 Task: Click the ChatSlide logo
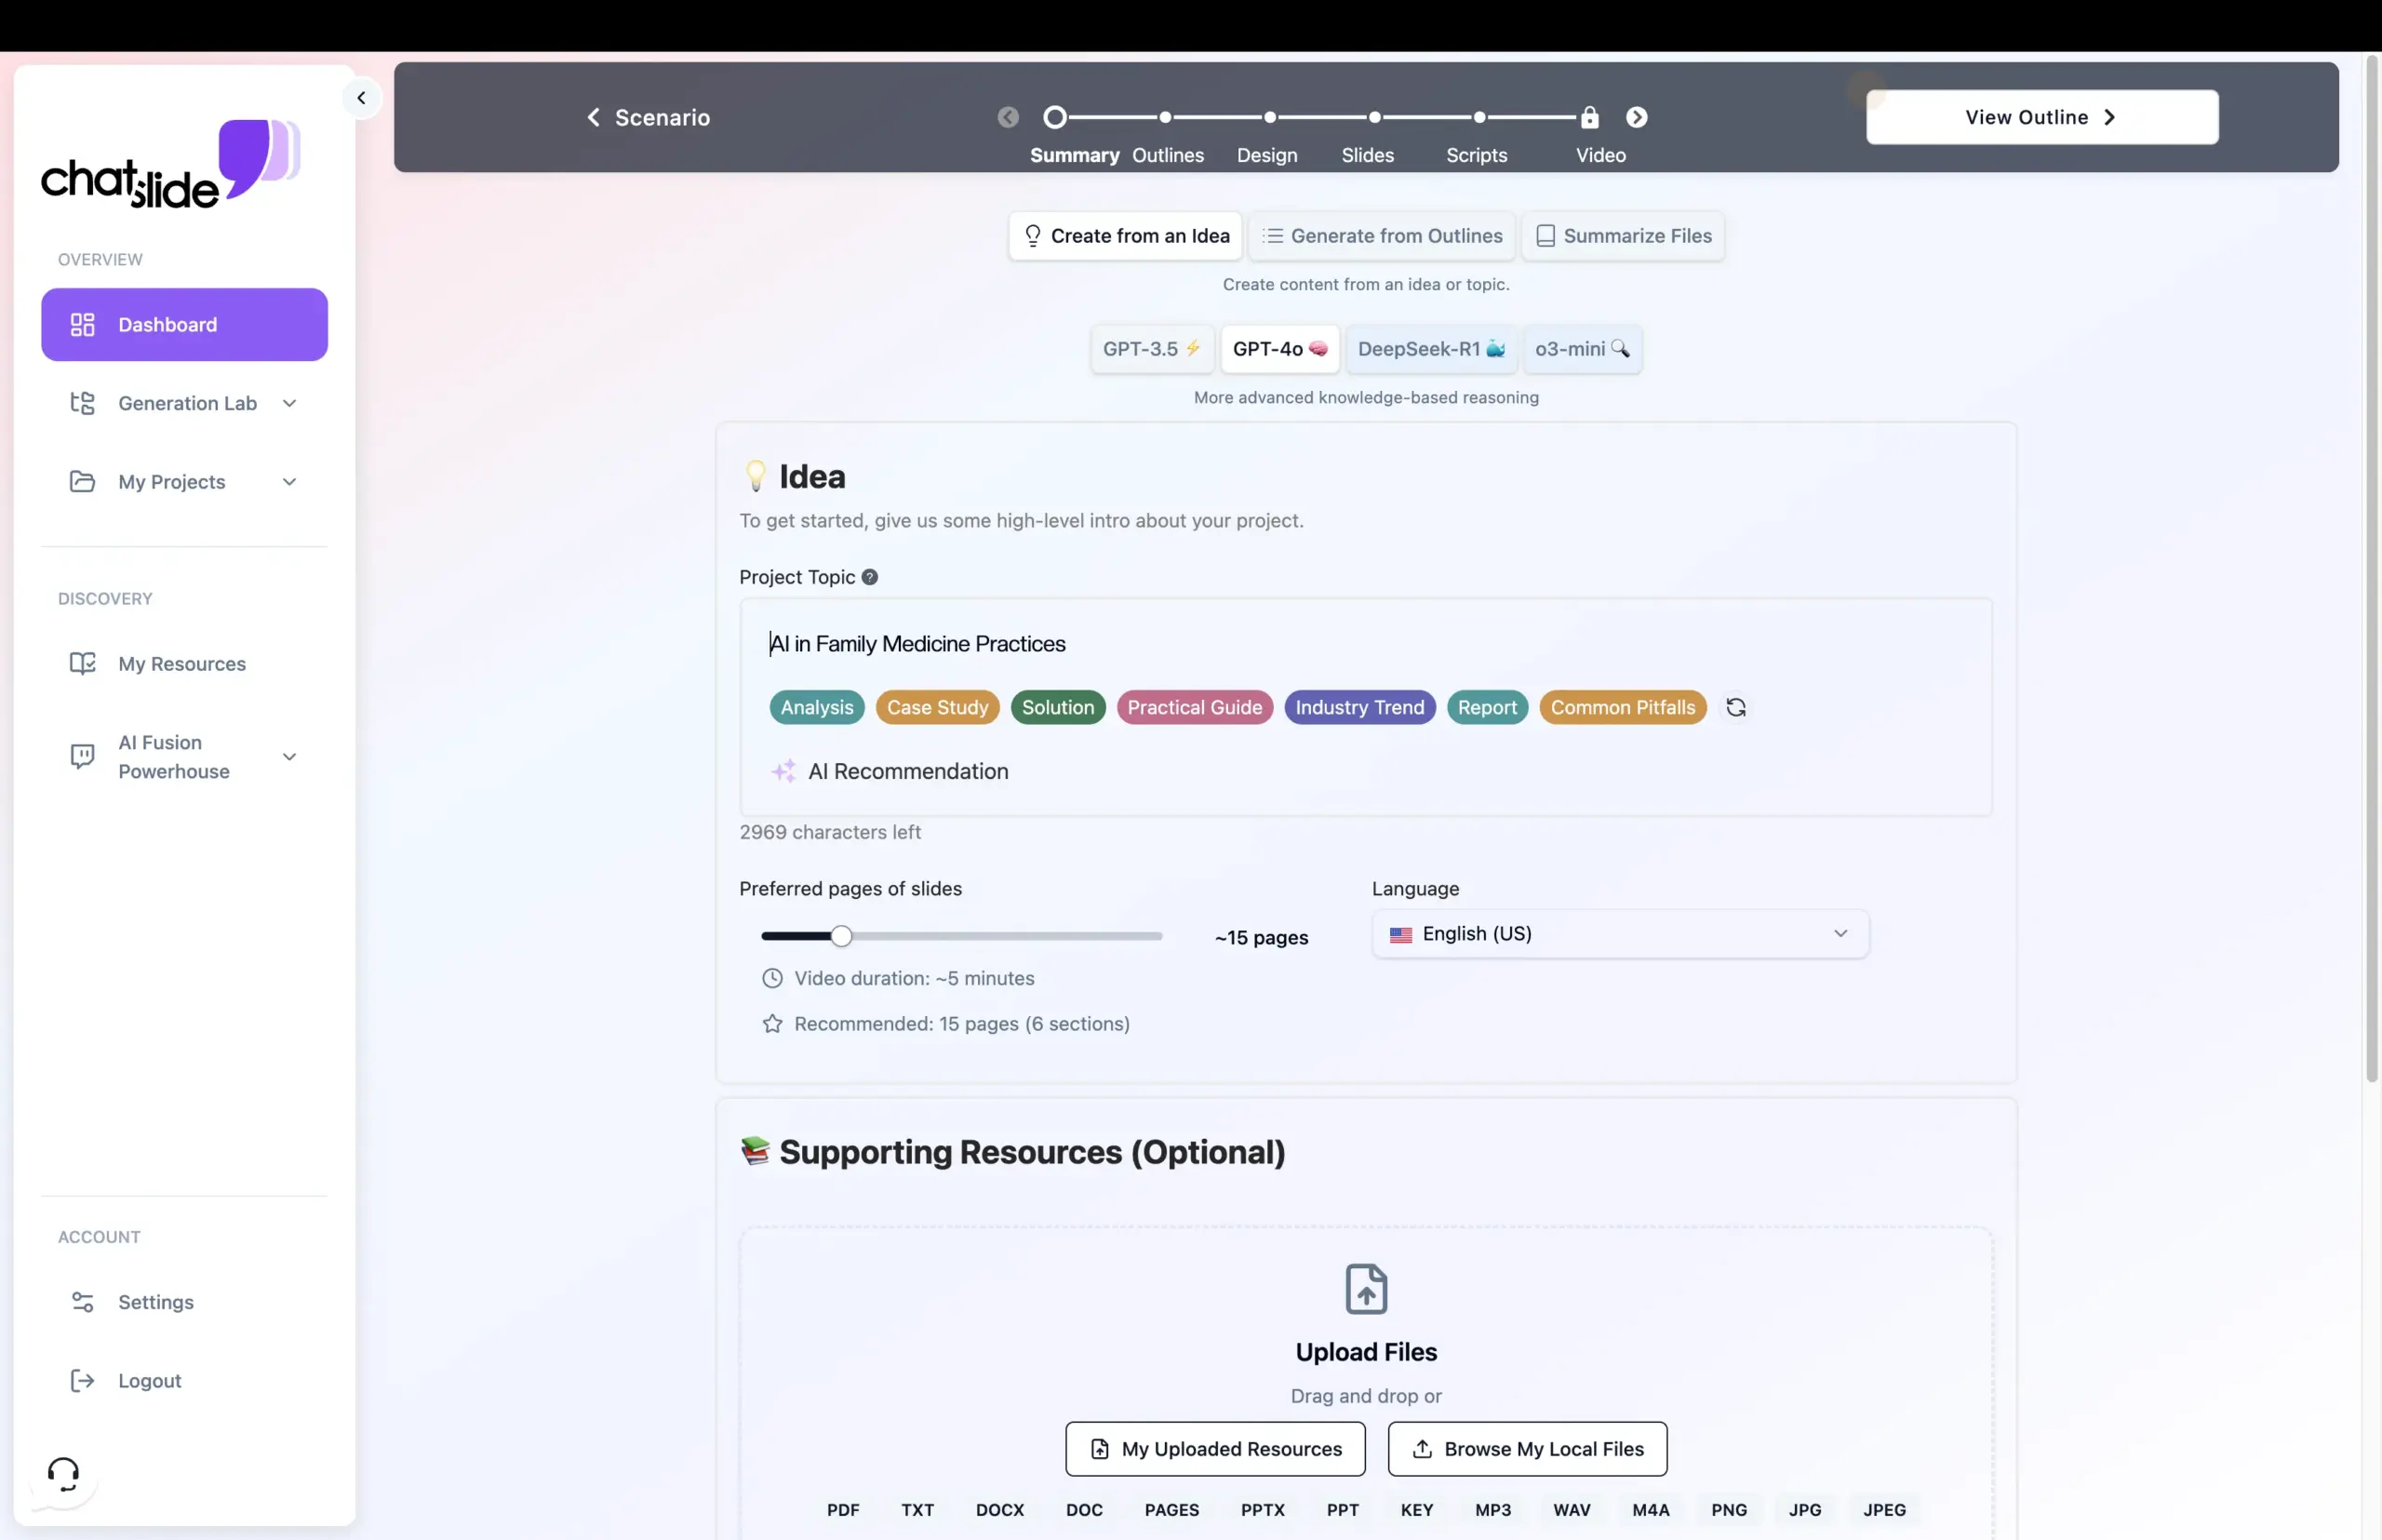(x=170, y=164)
